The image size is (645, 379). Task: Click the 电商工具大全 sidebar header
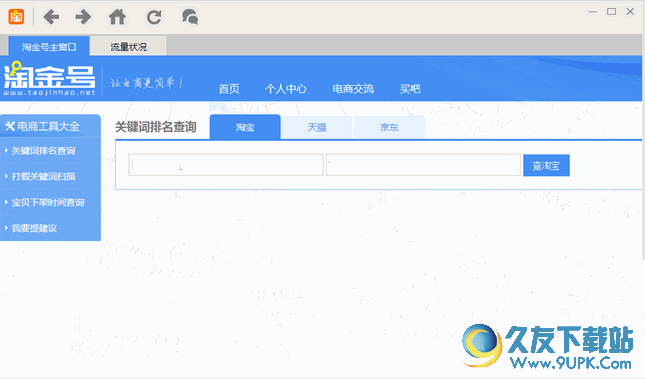(x=50, y=126)
